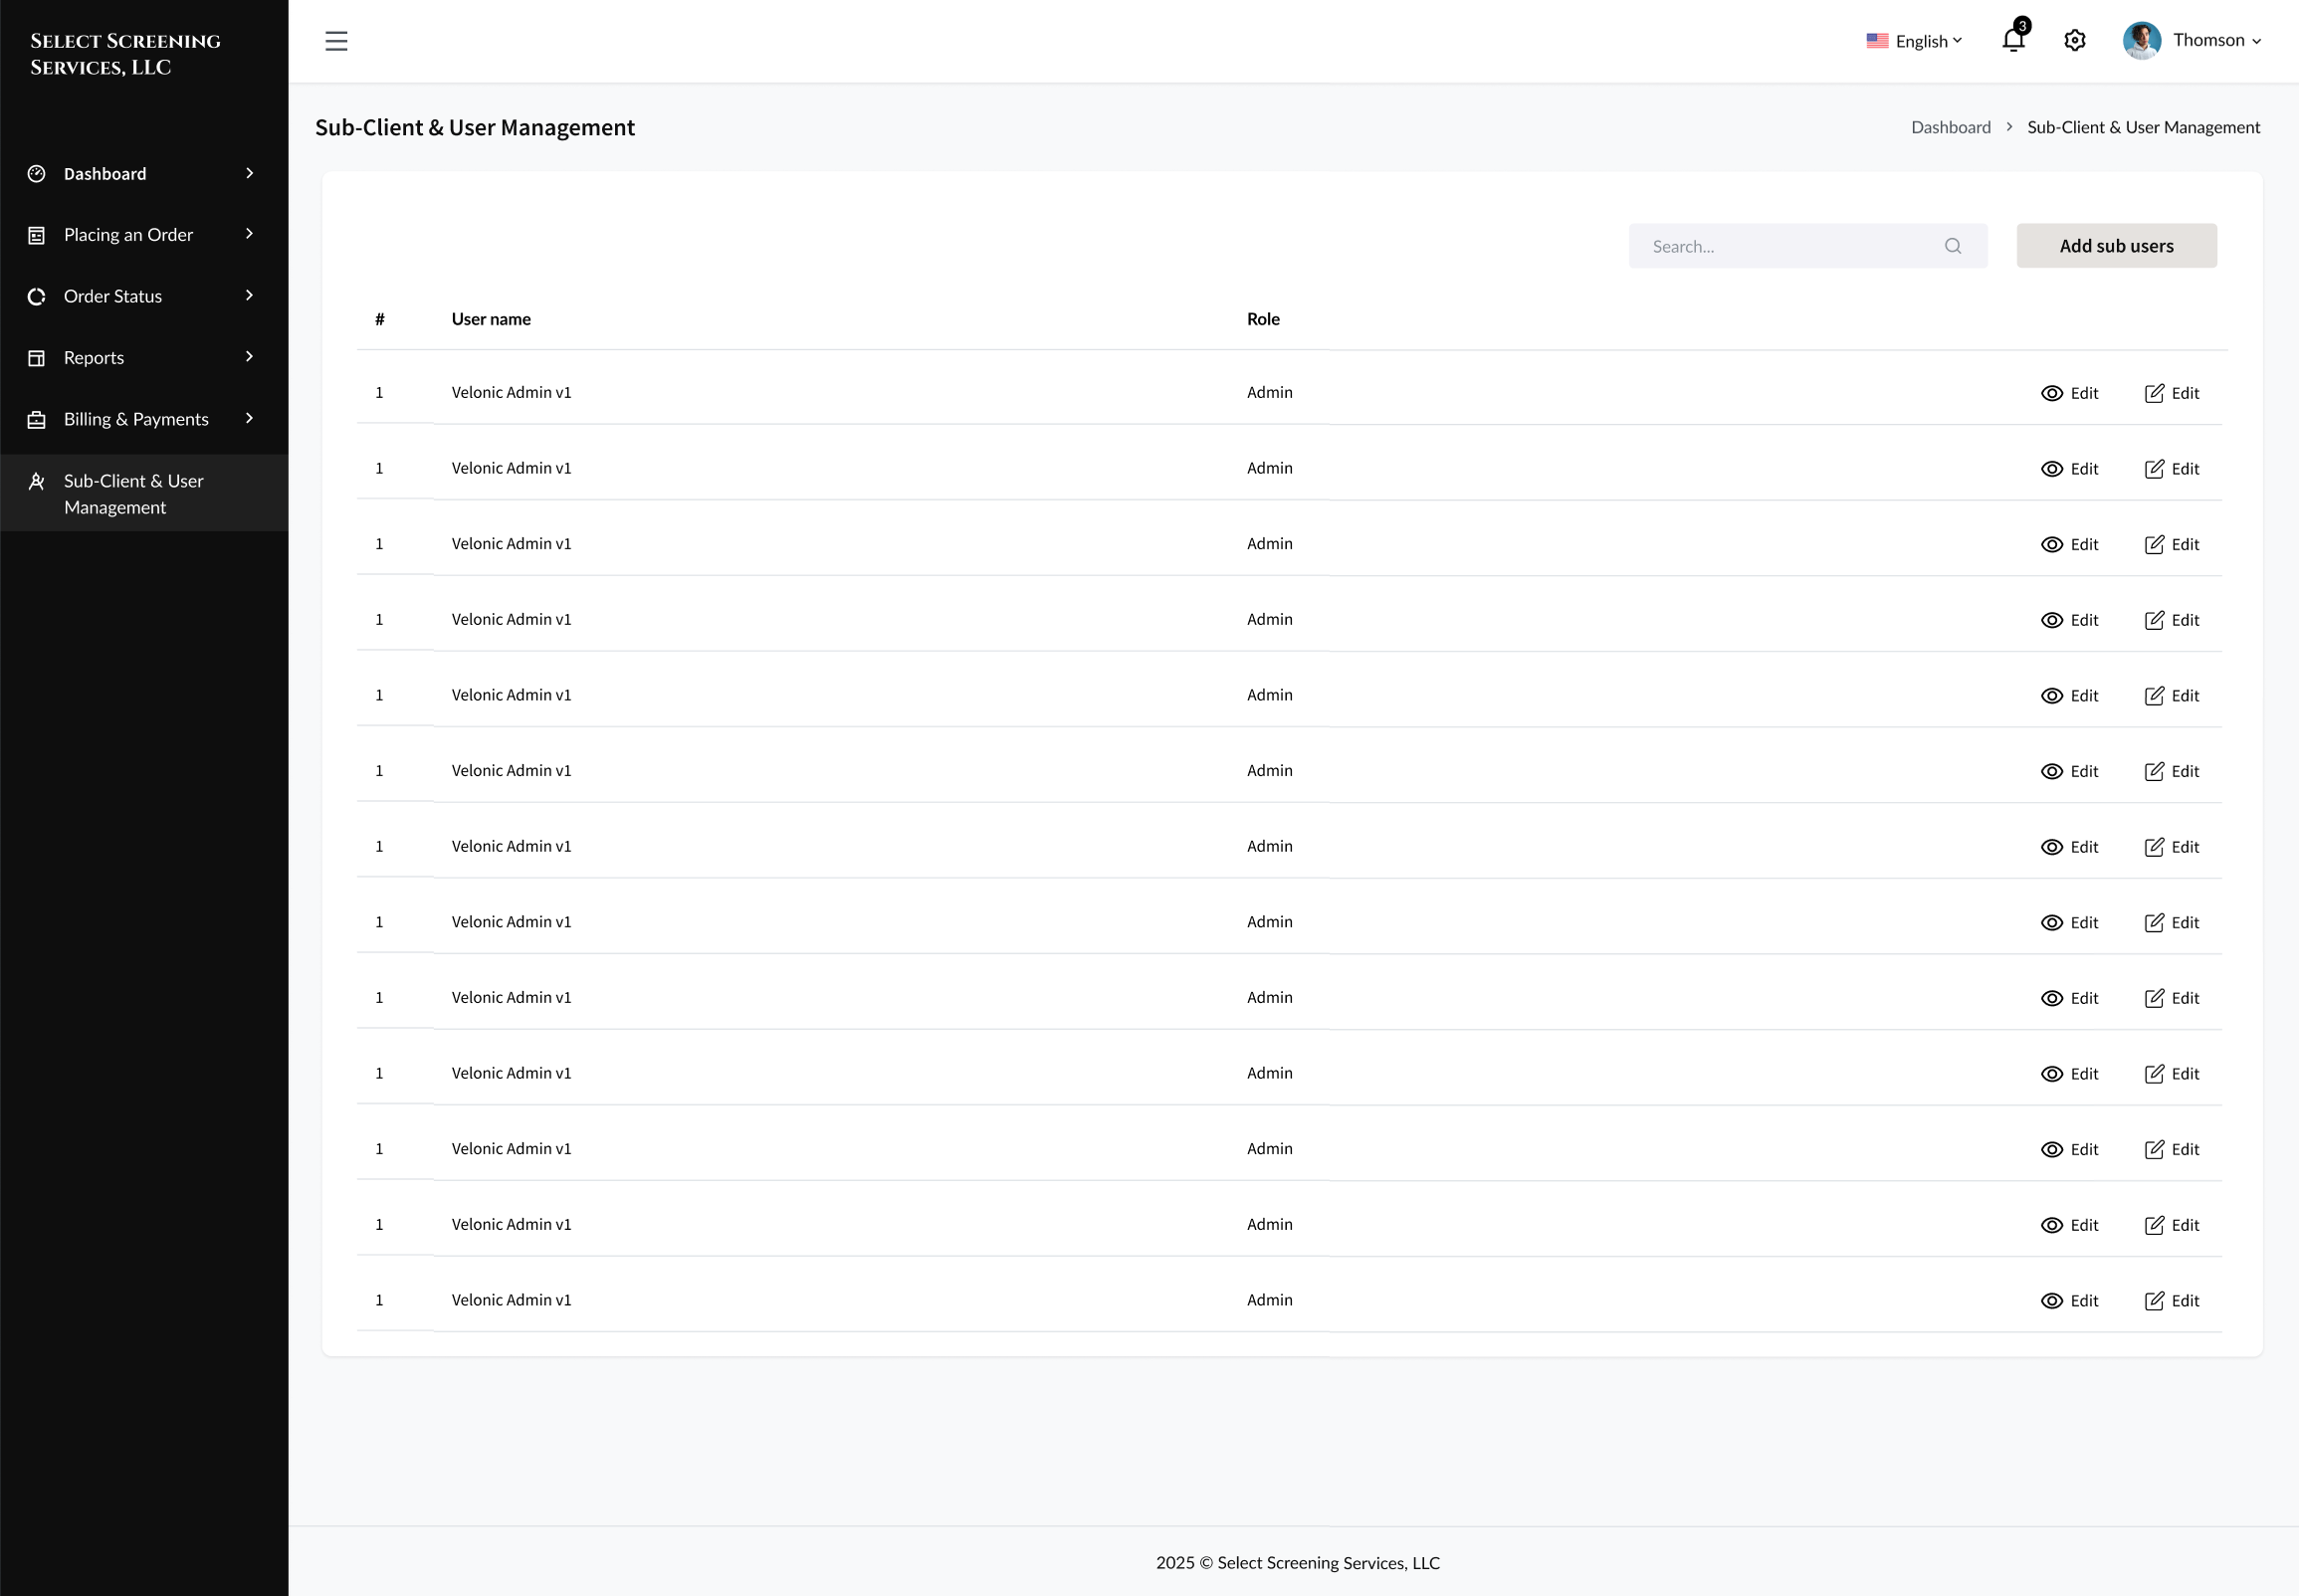Expand the Reports chevron
This screenshot has height=1596, width=2299.
[x=249, y=357]
